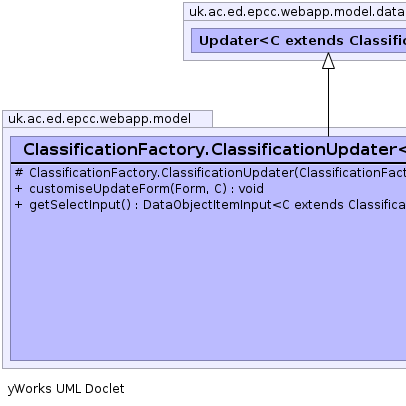Click the void return type of customiseUpdateForm
Screen dimensions: 406x406
[251, 189]
